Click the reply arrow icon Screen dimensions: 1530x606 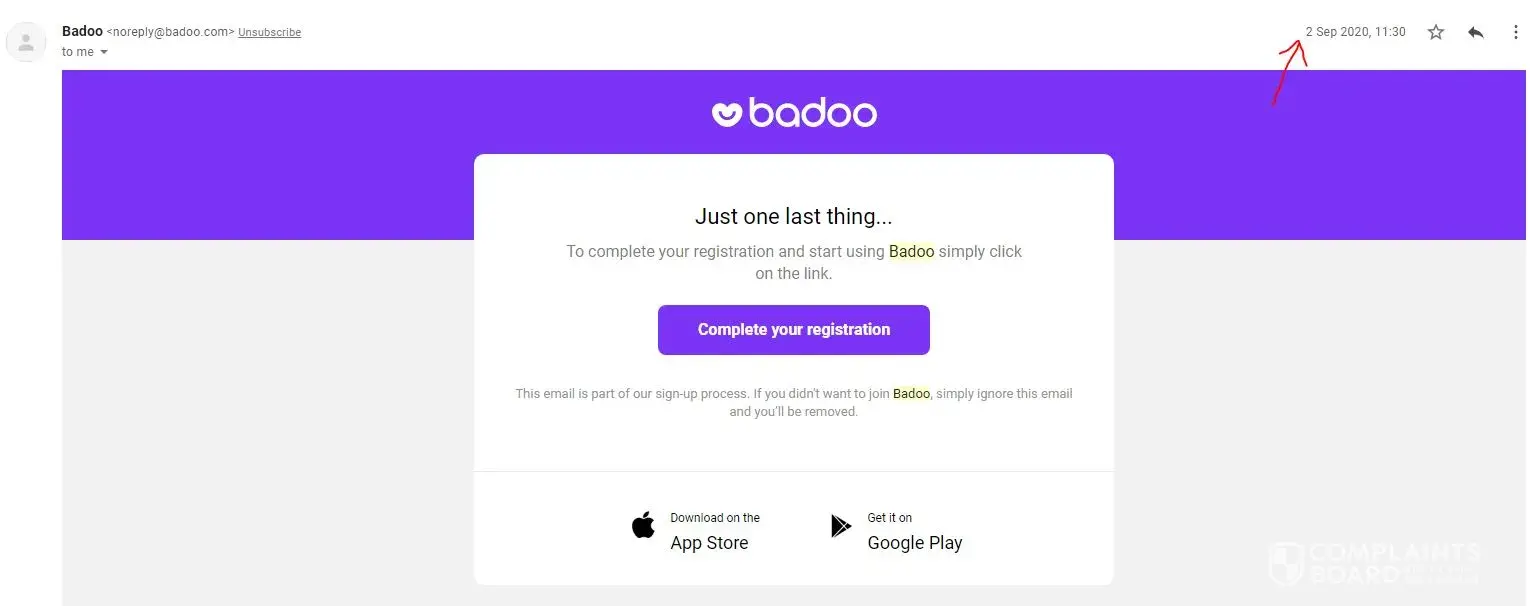1475,32
